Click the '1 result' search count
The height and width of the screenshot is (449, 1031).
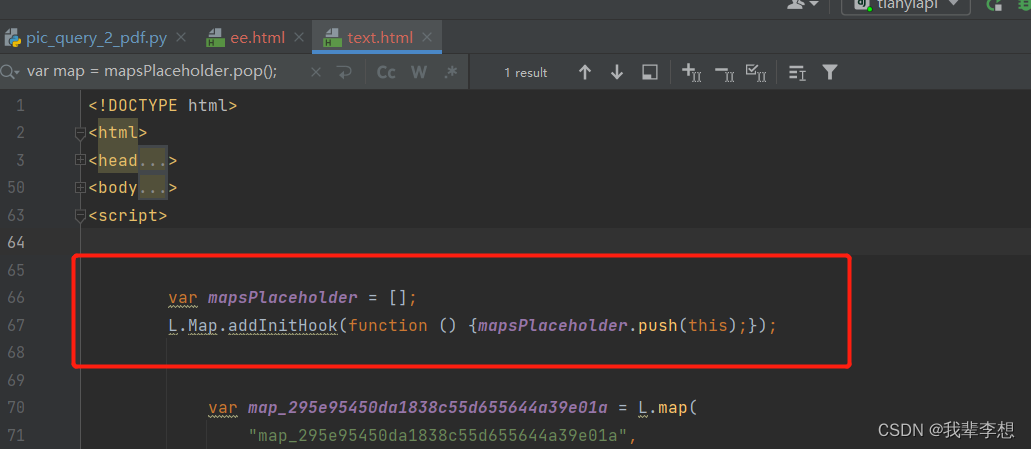coord(525,73)
